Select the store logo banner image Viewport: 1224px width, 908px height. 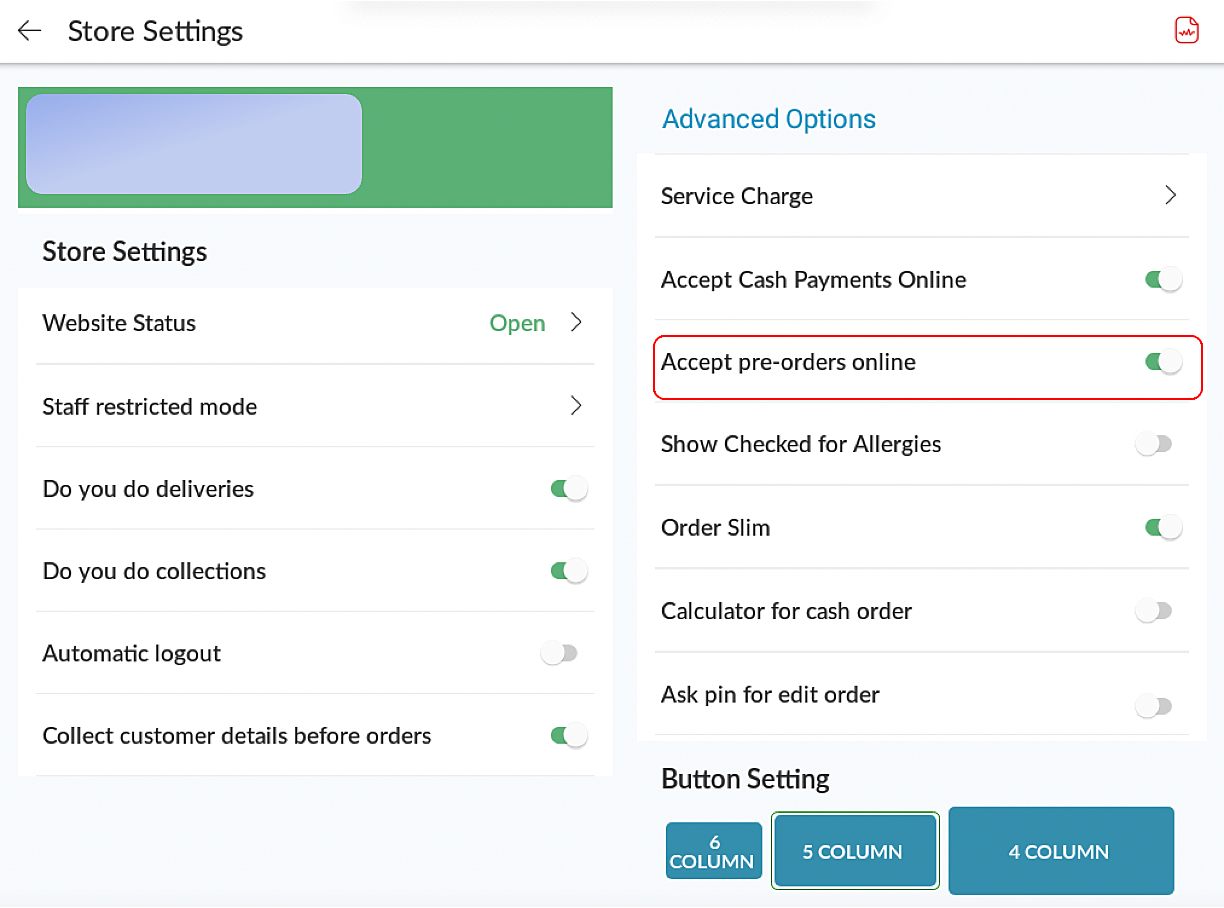(194, 144)
